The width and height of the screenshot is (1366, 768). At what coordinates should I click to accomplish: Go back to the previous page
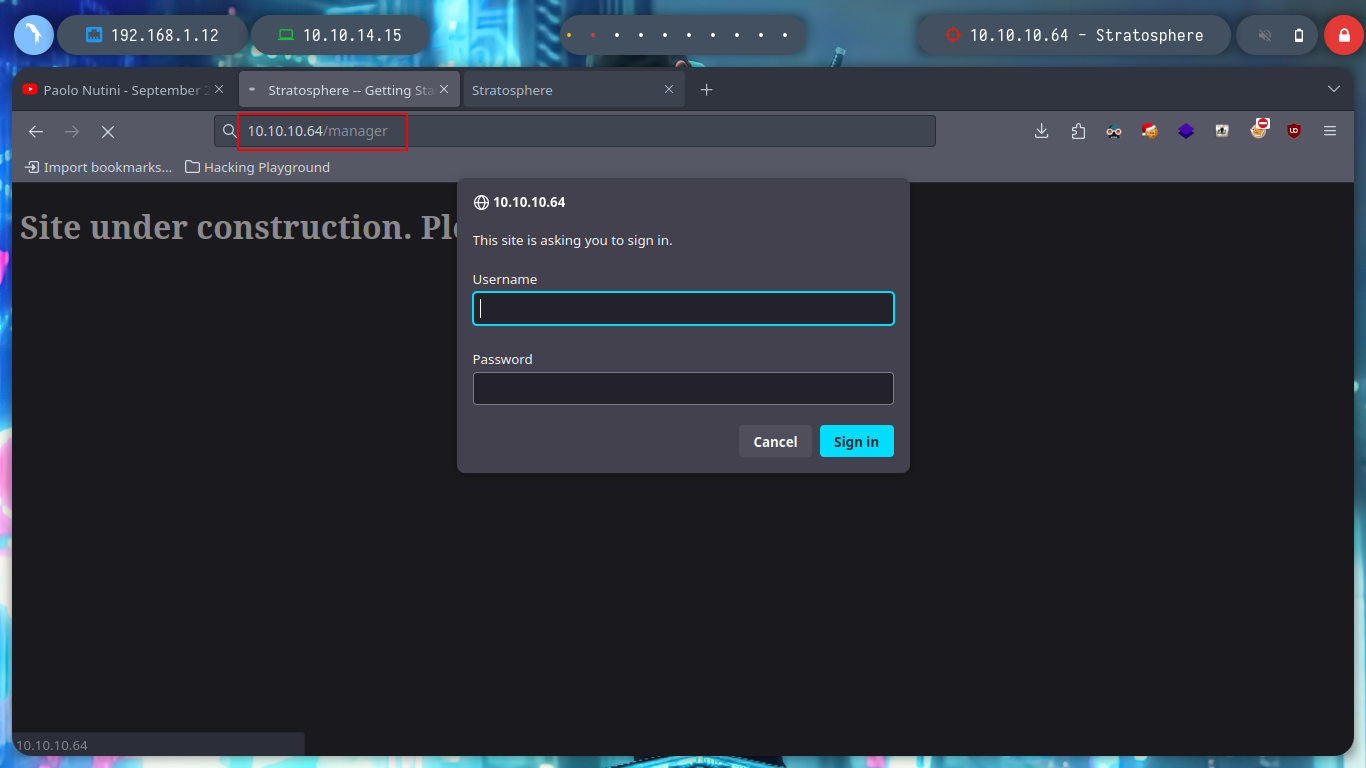point(36,132)
